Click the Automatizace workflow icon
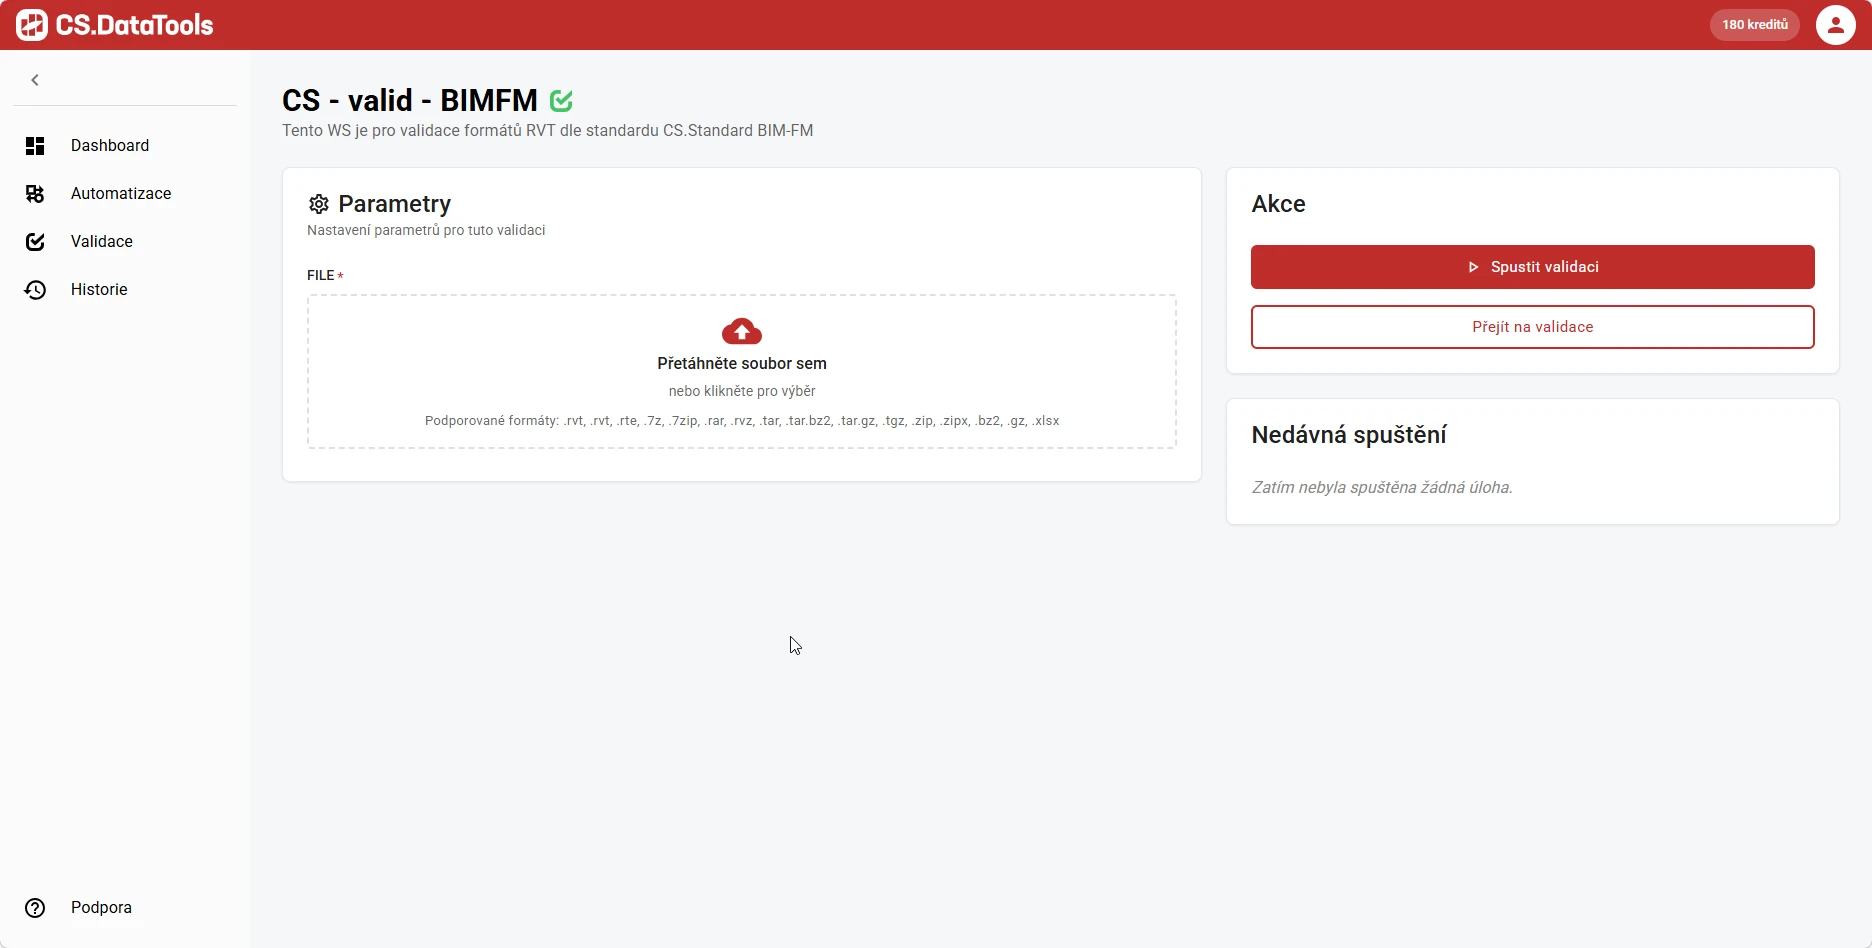1872x948 pixels. click(35, 194)
